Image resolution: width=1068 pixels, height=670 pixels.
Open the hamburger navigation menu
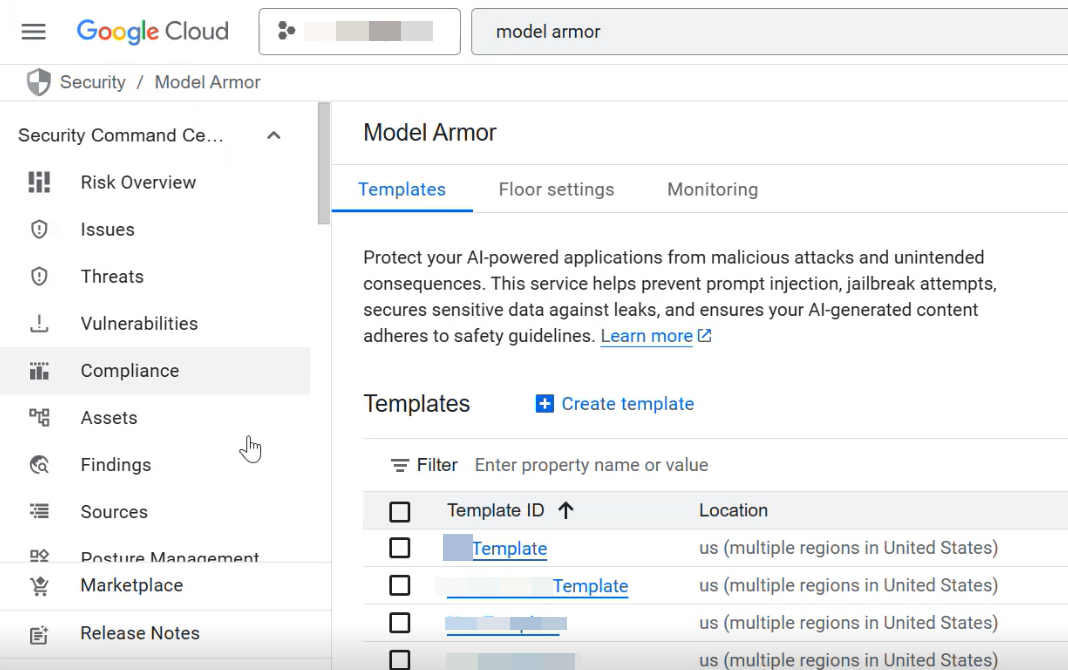(x=34, y=32)
